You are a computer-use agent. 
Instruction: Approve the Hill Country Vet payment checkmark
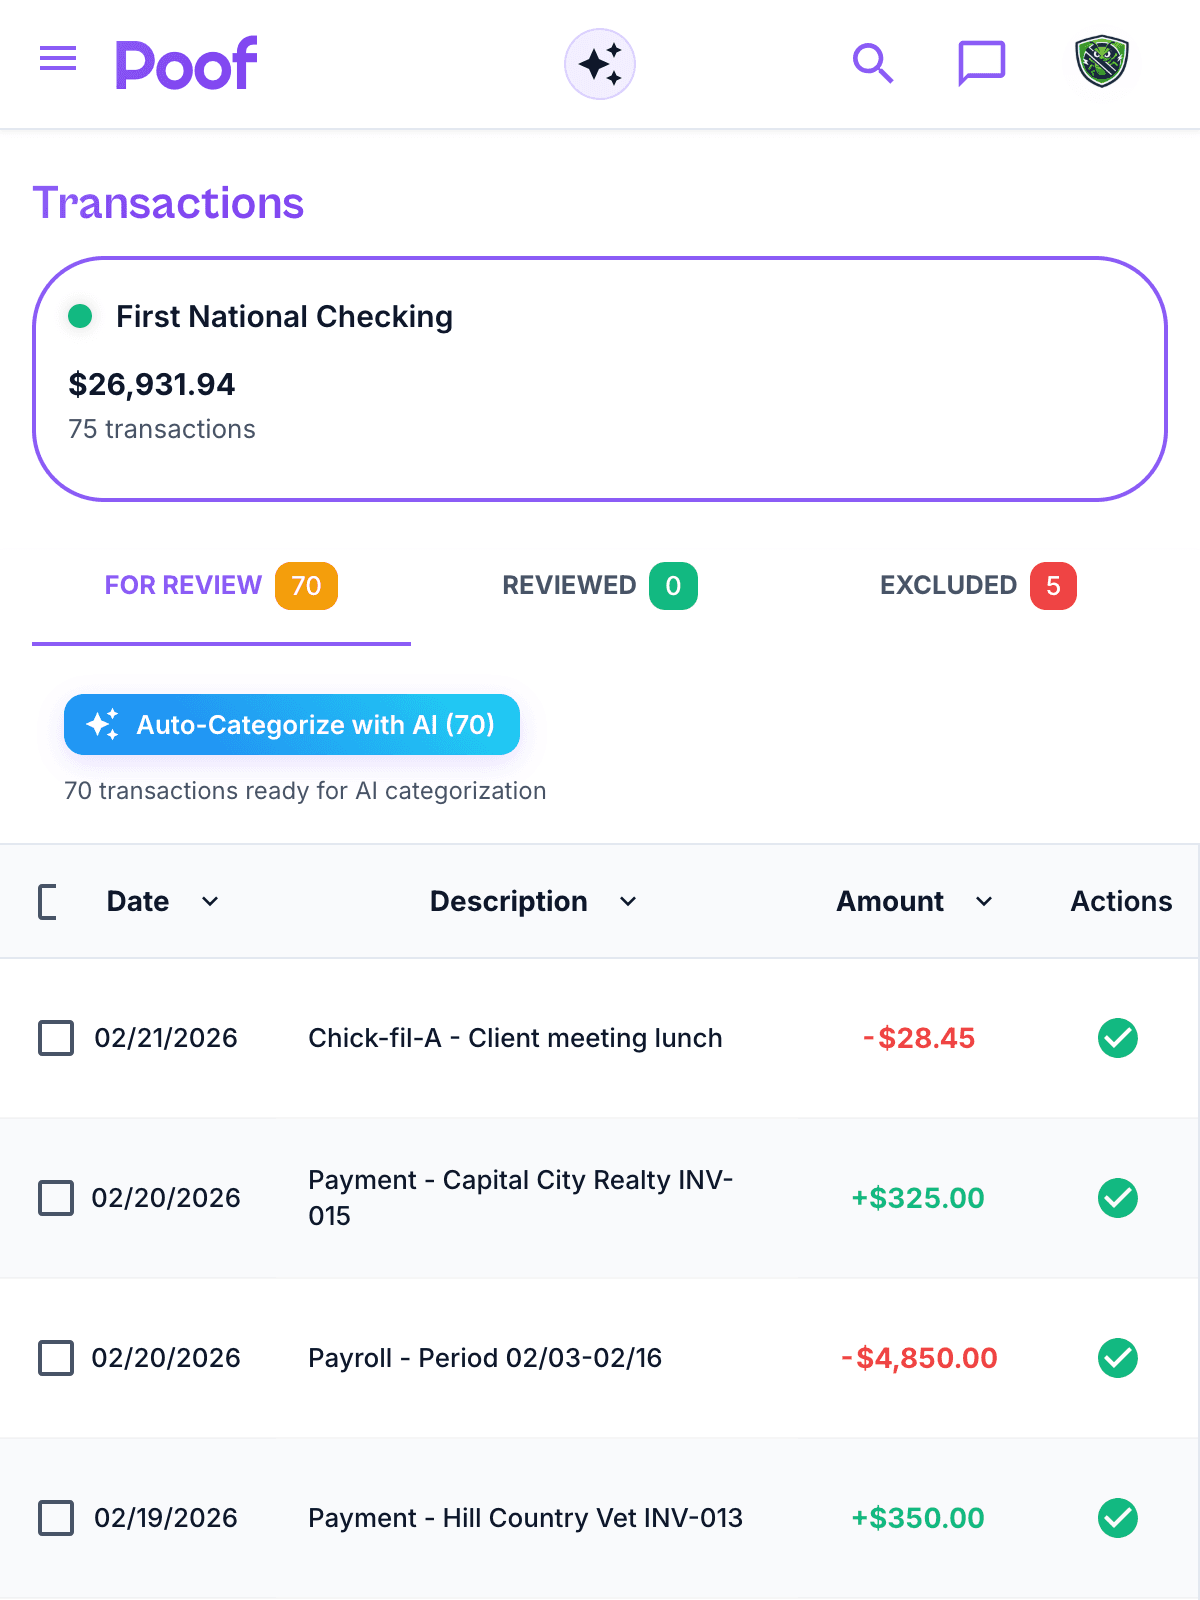[1118, 1518]
